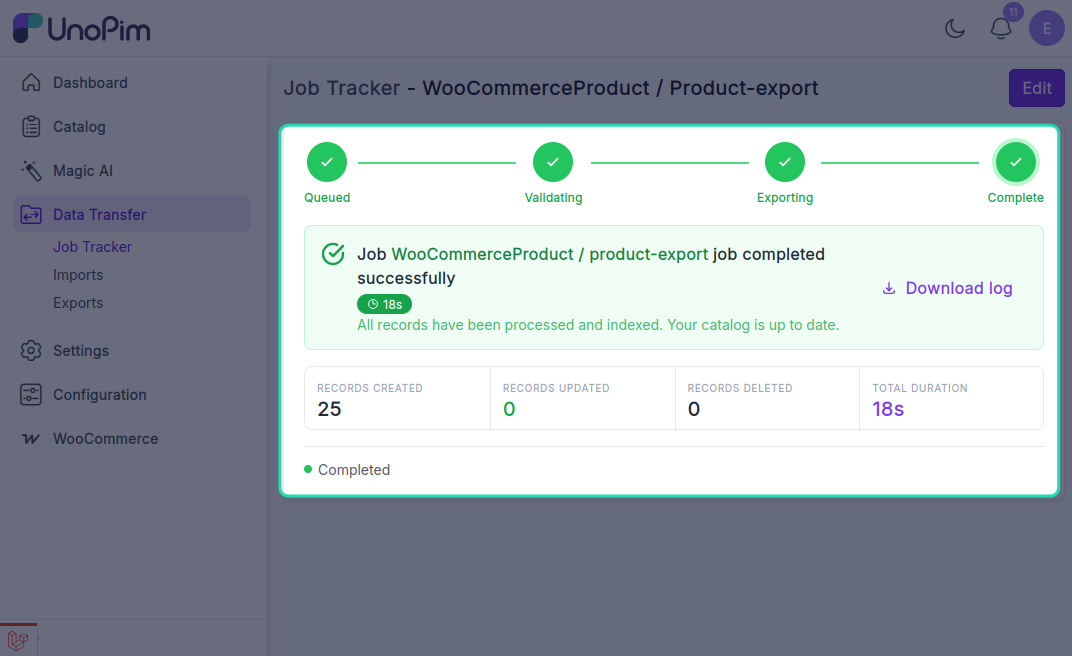Click the Settings gear icon
This screenshot has width=1072, height=656.
click(x=31, y=351)
